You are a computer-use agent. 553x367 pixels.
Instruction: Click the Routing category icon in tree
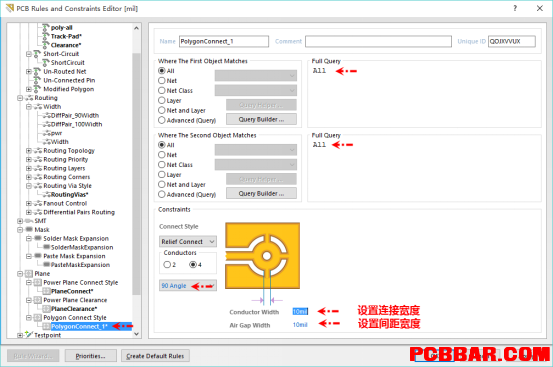point(29,98)
